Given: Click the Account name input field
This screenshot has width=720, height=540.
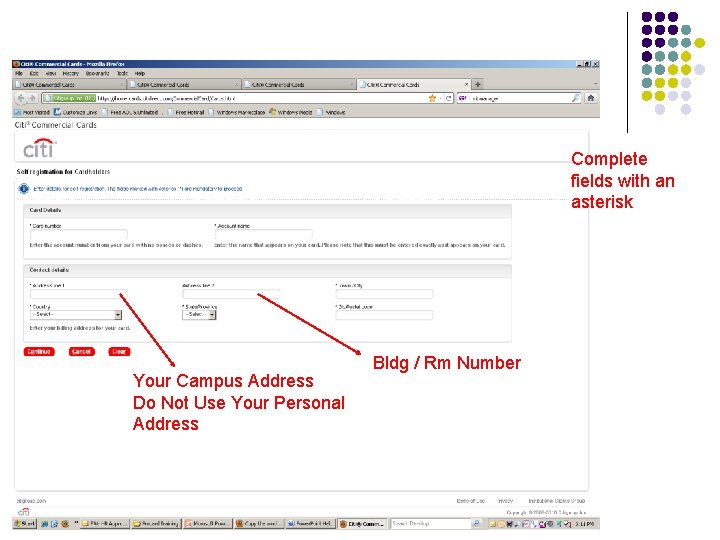Looking at the screenshot, I should coord(264,234).
